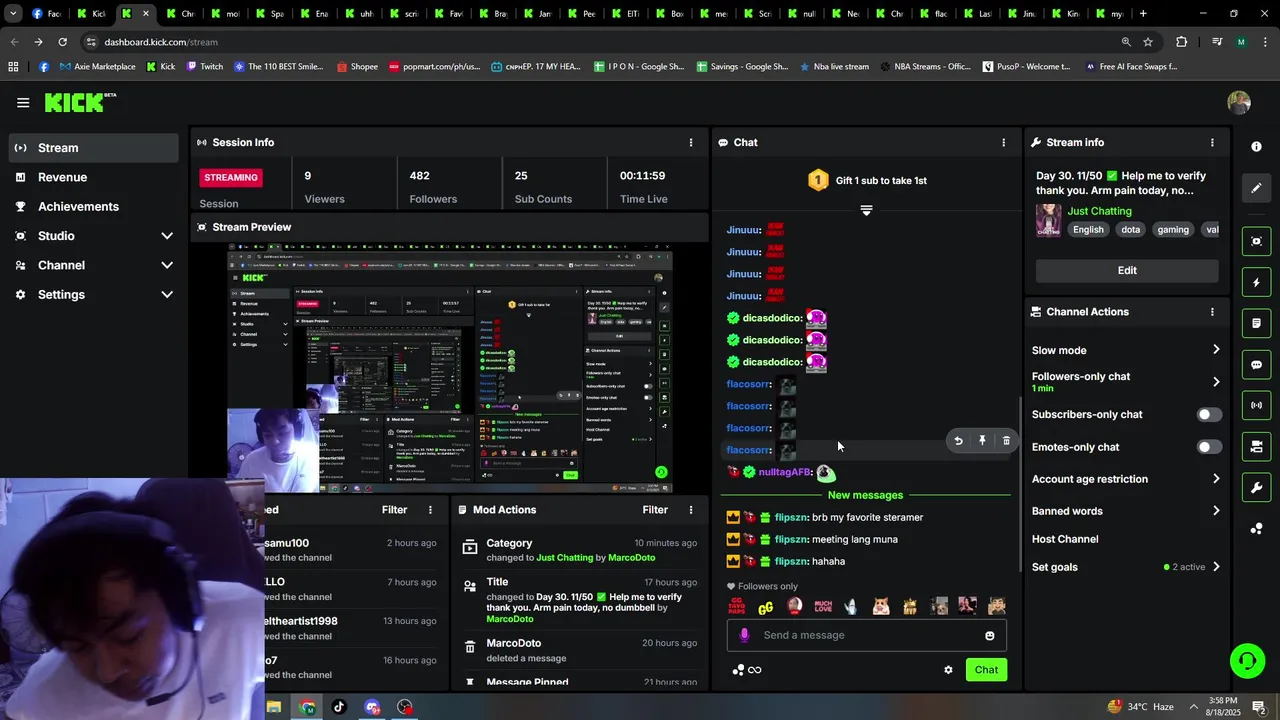The image size is (1280, 720).
Task: Select the English tag in Stream info
Action: [1088, 230]
